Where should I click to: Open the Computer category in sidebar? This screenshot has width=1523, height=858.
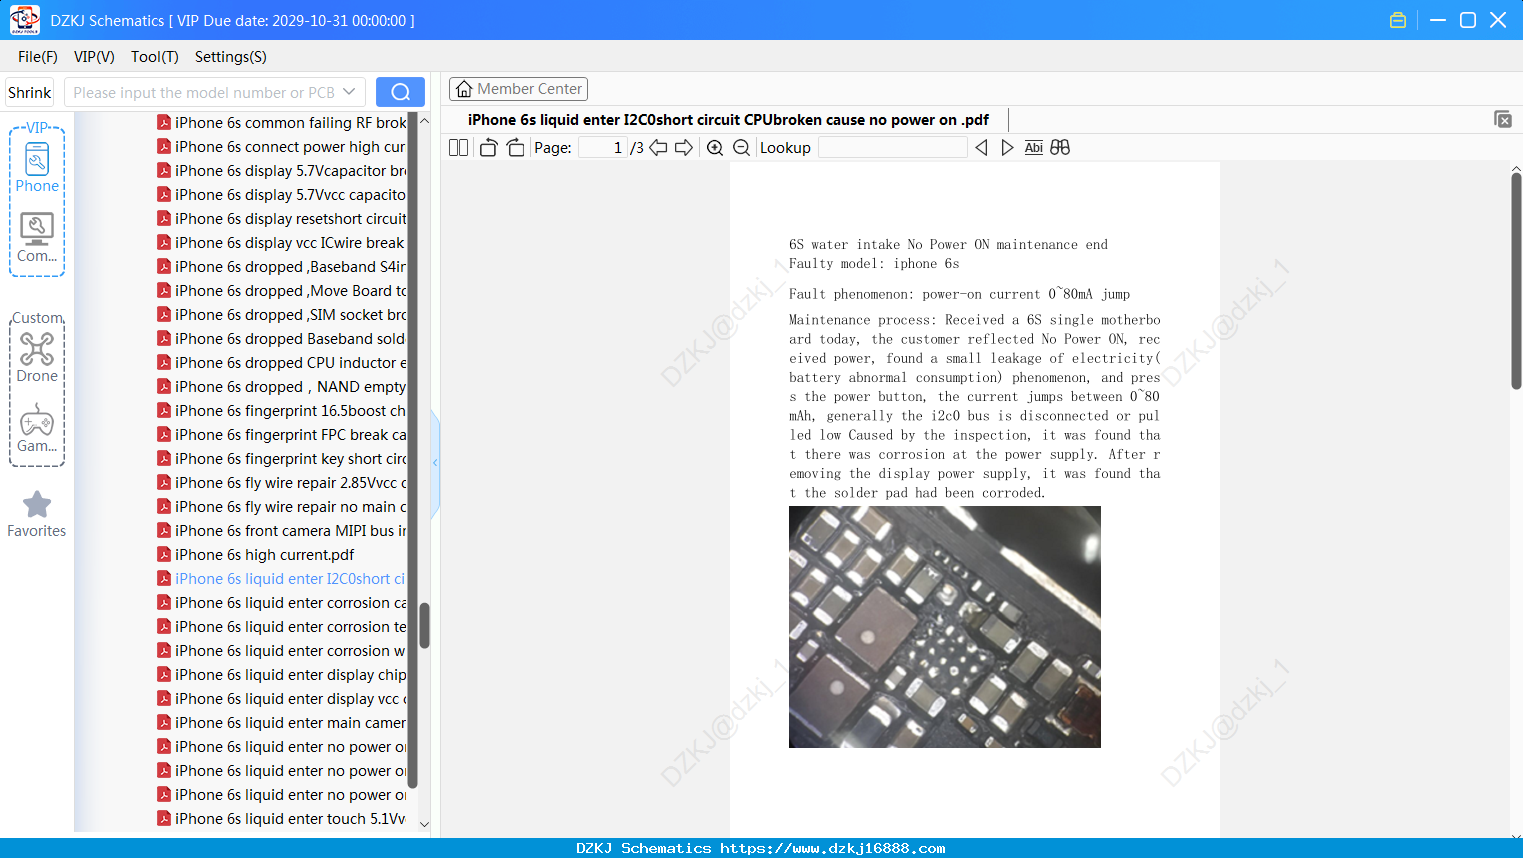point(37,238)
